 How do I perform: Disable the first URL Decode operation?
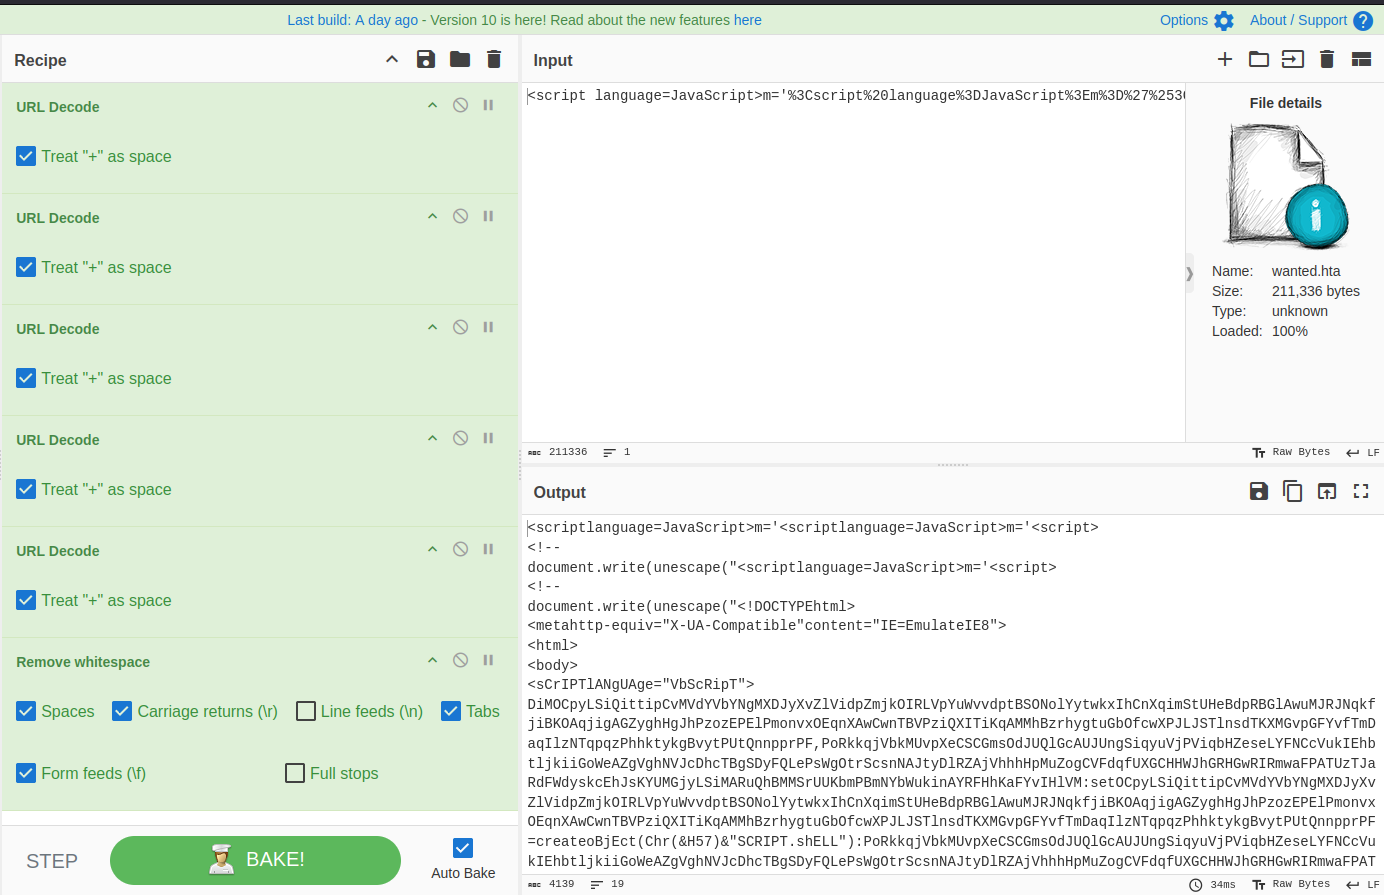[x=460, y=105]
